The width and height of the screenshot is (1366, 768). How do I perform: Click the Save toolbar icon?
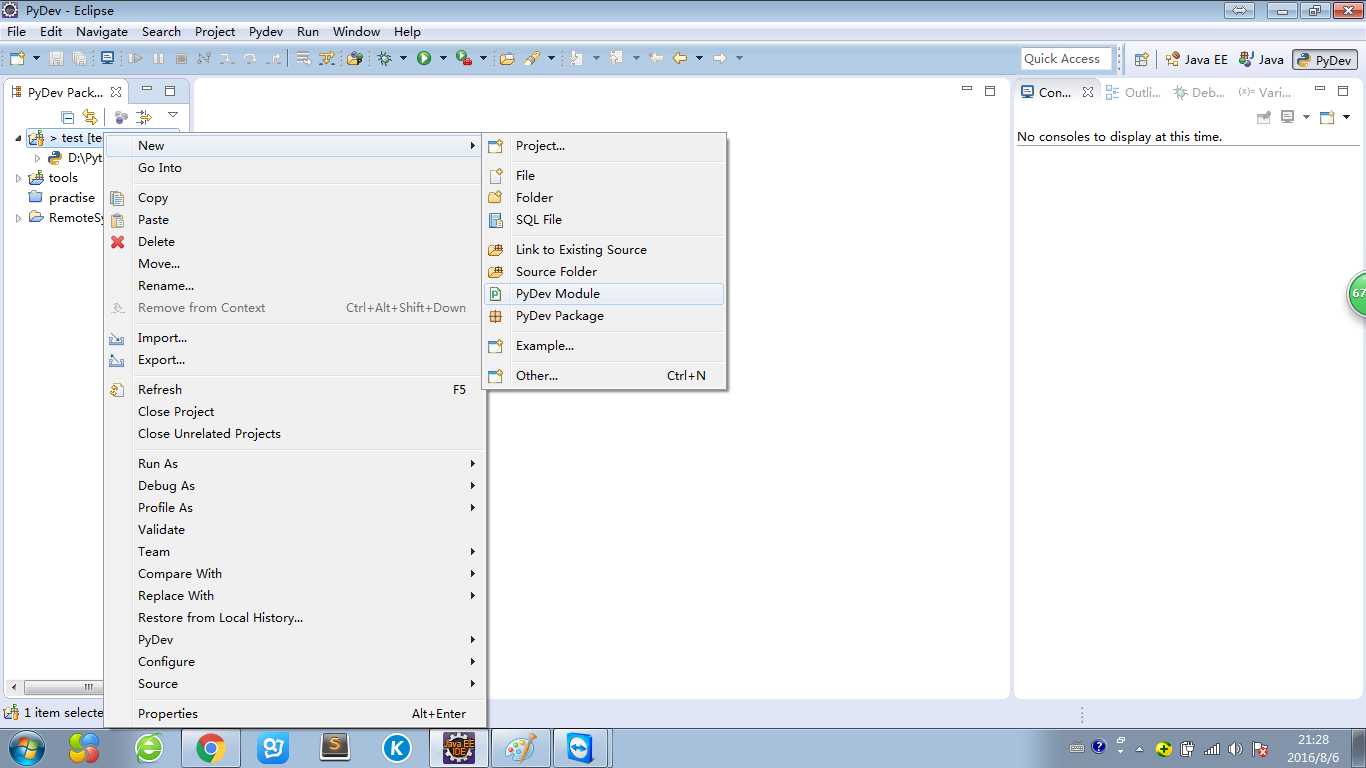(x=56, y=58)
